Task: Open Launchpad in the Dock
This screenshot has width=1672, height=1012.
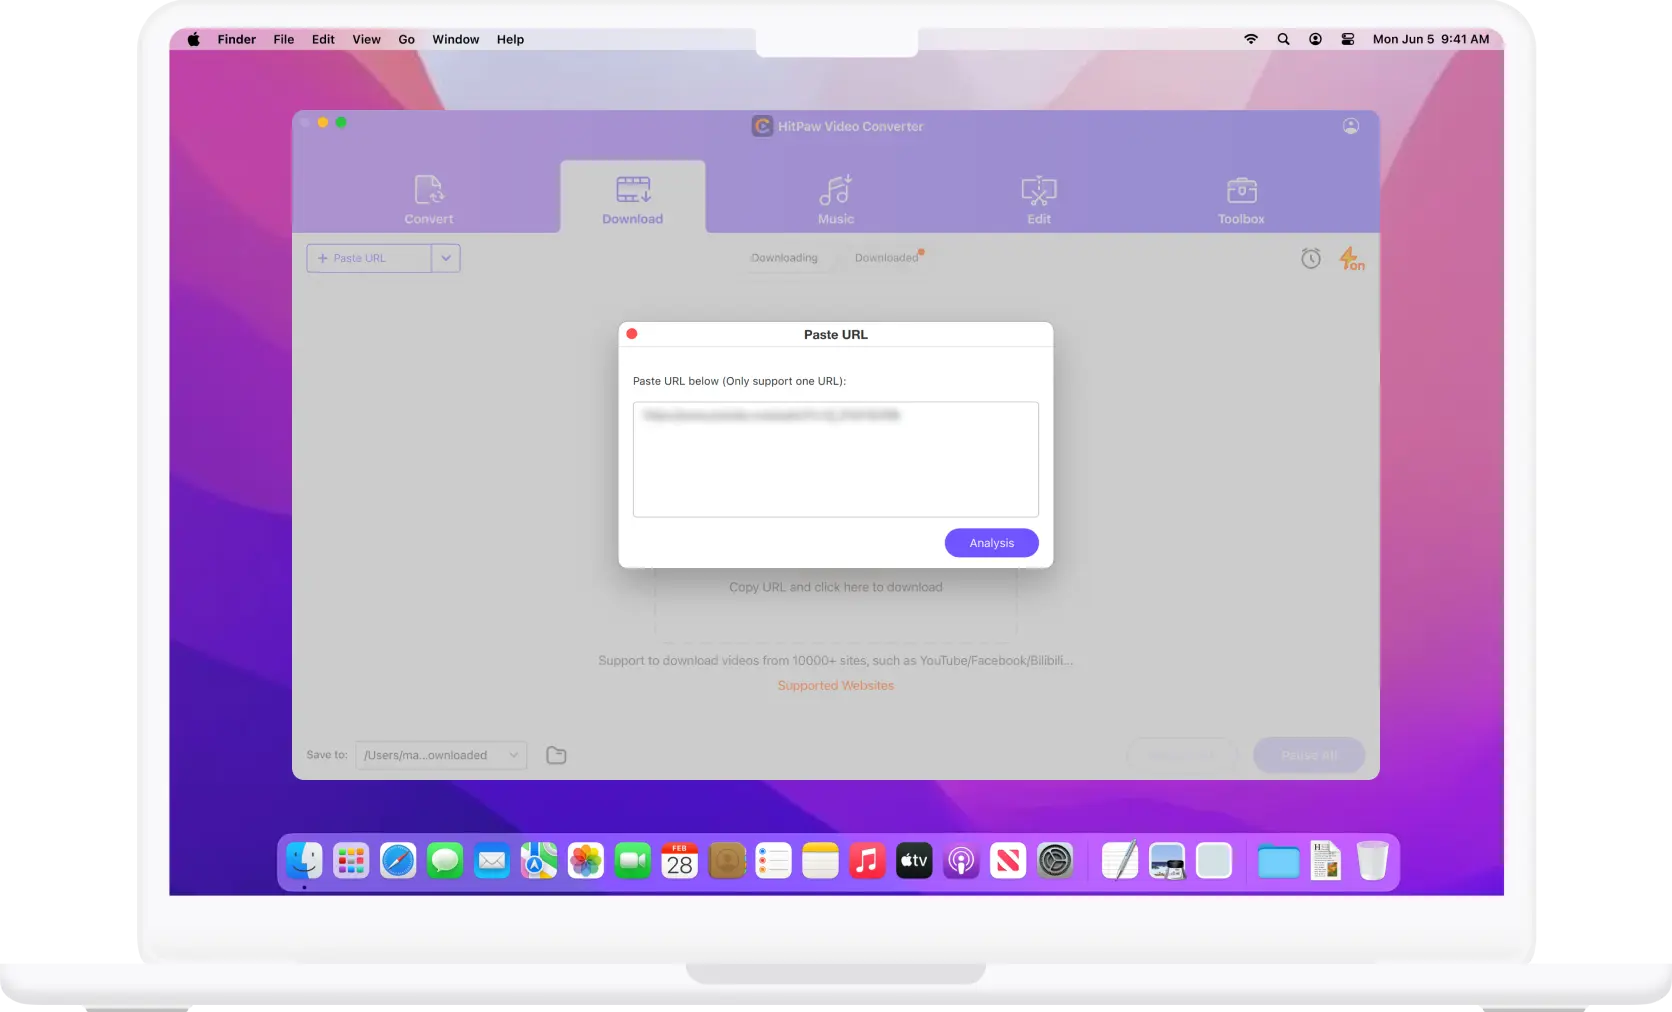Action: [x=351, y=861]
